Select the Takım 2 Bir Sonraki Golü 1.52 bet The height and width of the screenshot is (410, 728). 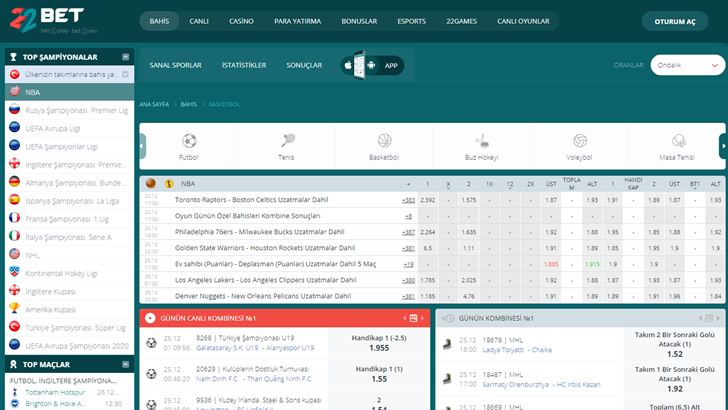(x=675, y=345)
